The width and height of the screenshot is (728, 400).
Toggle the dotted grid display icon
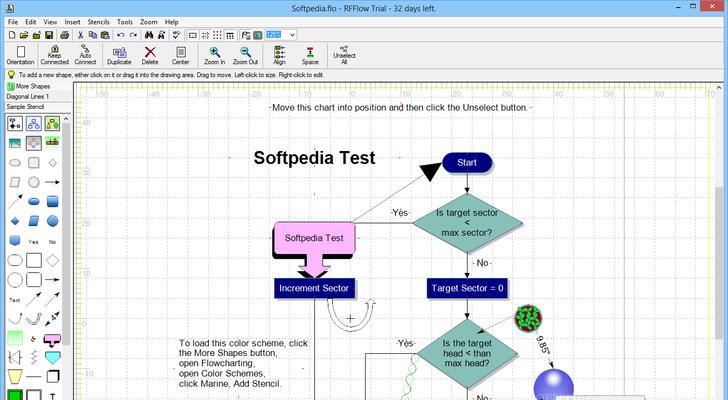[x=217, y=35]
